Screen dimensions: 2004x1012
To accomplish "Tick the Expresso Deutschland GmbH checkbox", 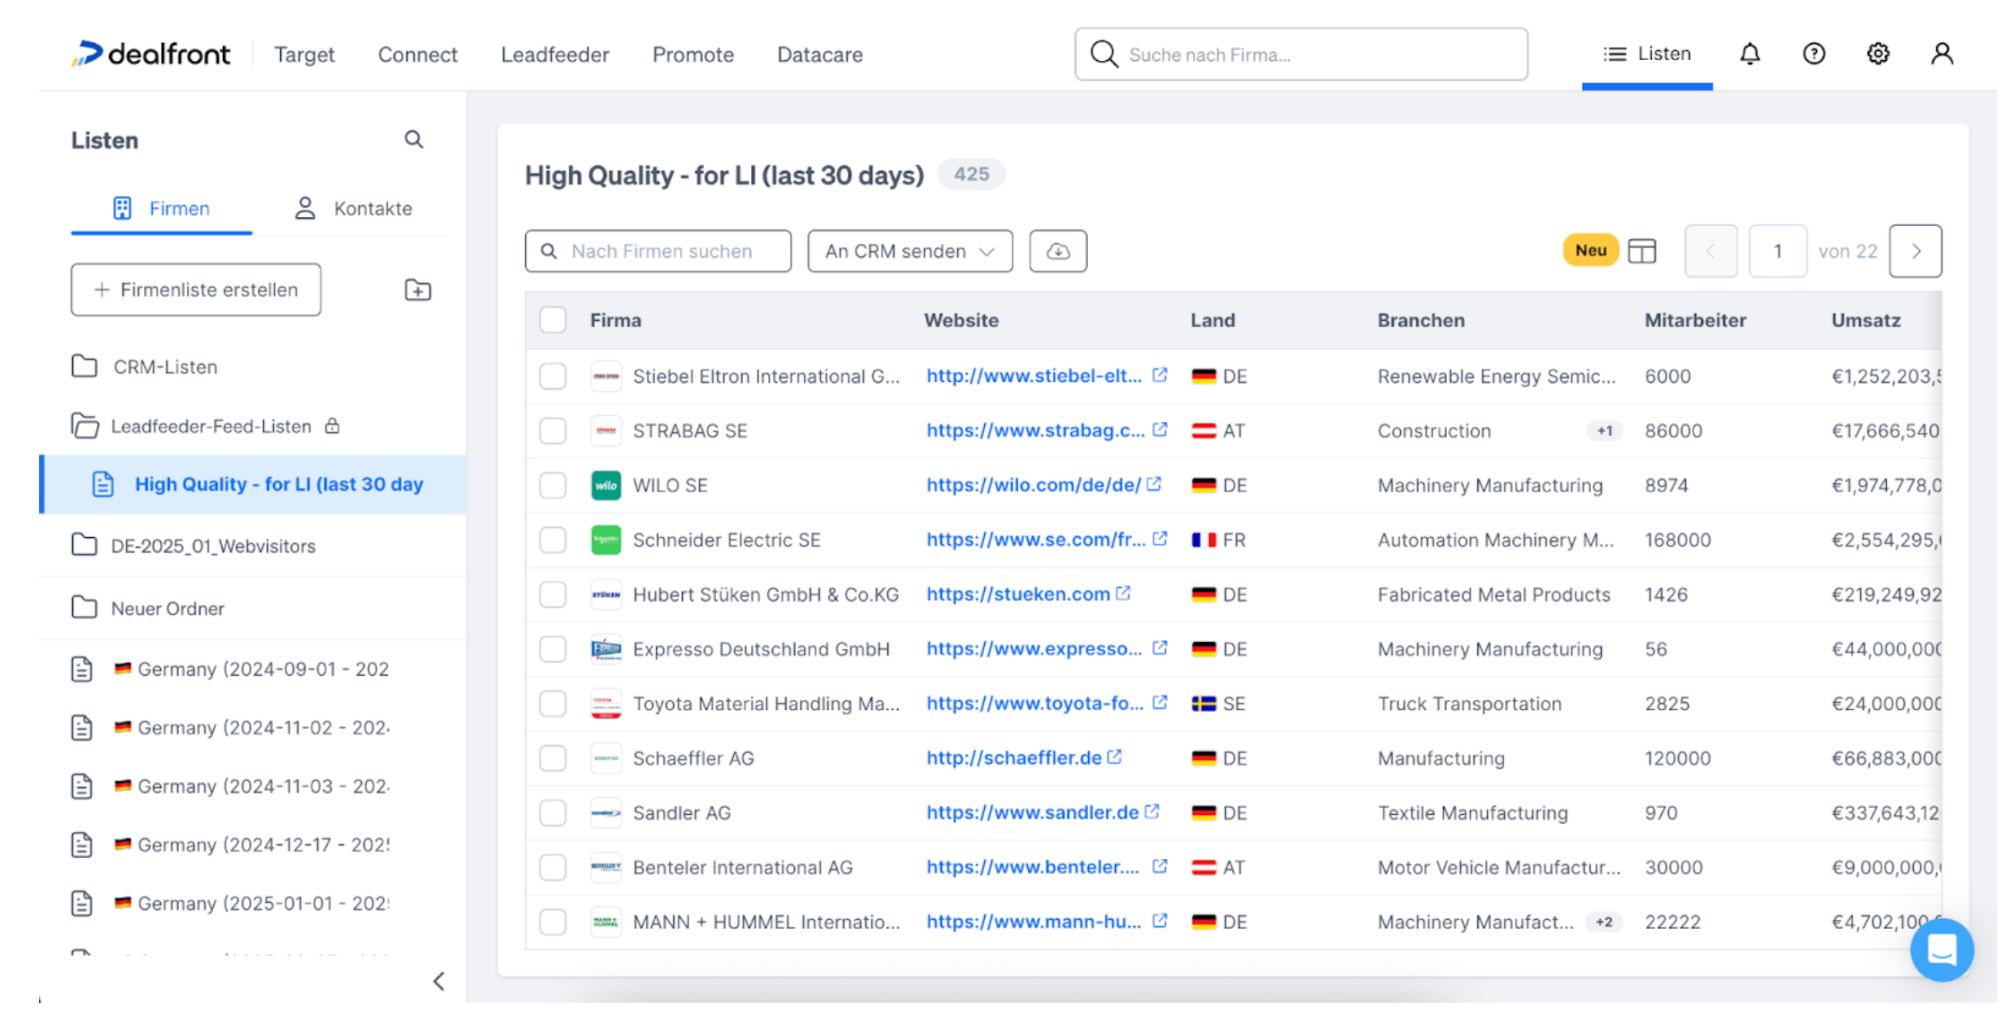I will point(553,649).
